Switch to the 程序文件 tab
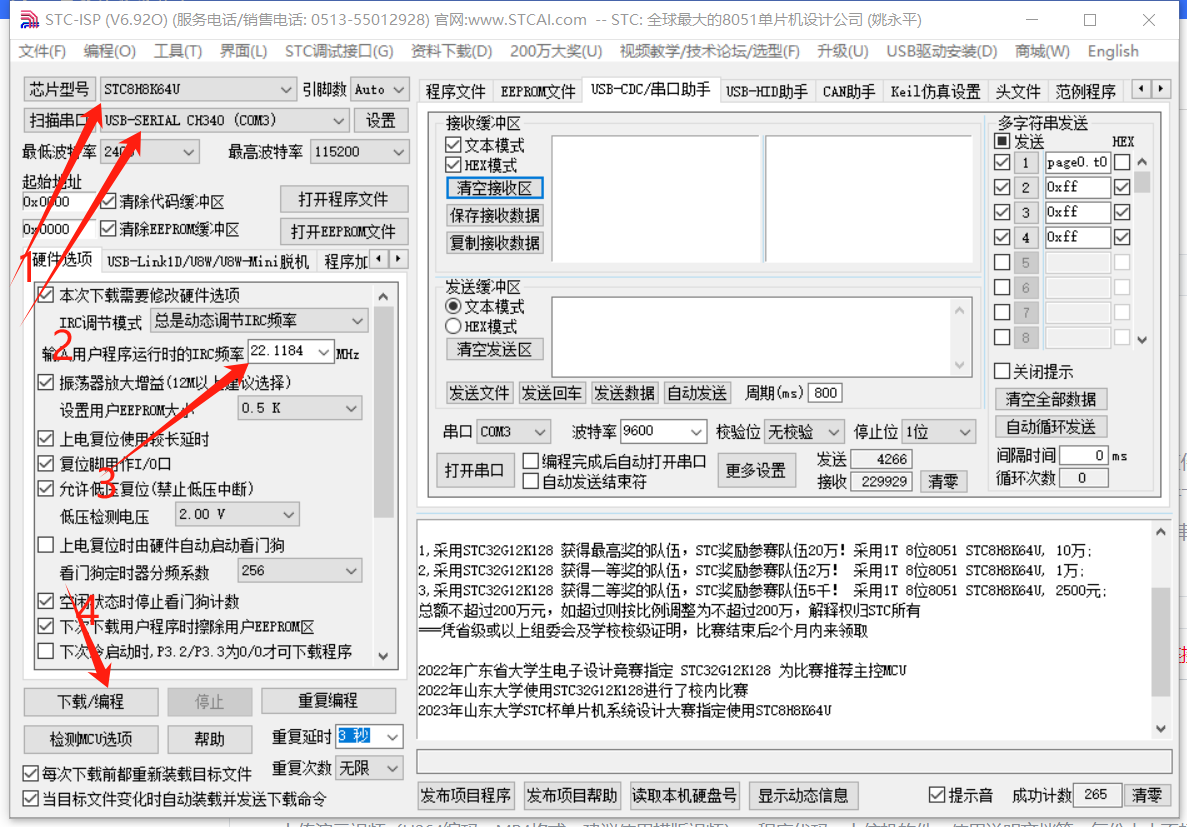The width and height of the screenshot is (1187, 827). click(x=455, y=92)
